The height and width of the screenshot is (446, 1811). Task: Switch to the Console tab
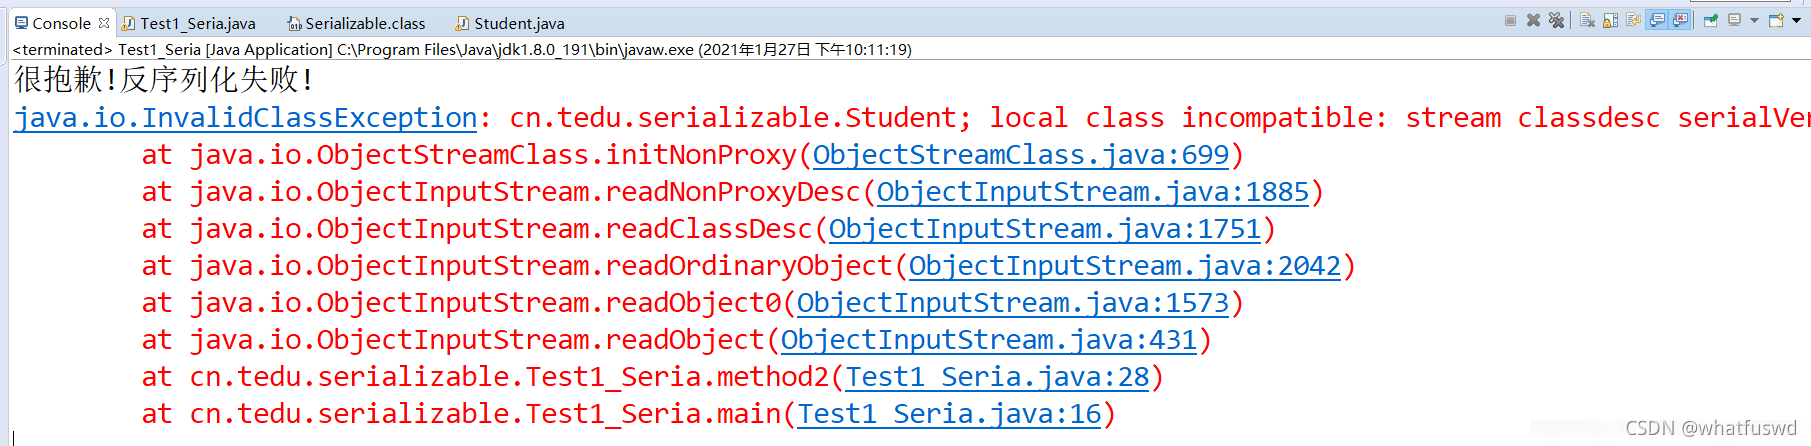click(61, 23)
